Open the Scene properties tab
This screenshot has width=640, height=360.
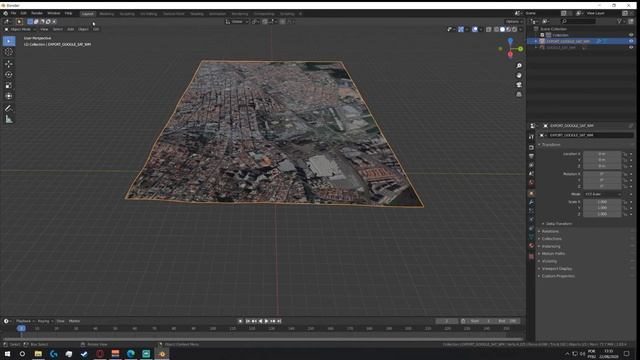tap(531, 174)
